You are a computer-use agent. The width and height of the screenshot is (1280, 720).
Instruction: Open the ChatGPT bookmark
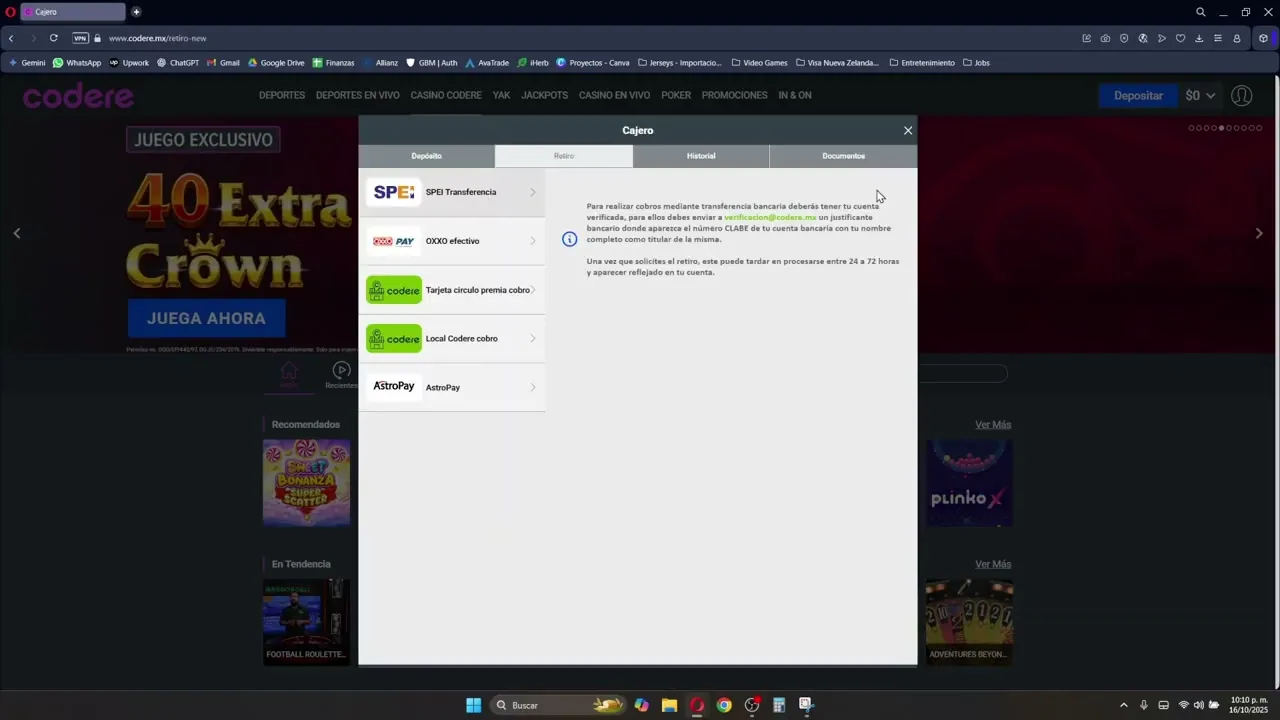pos(178,63)
